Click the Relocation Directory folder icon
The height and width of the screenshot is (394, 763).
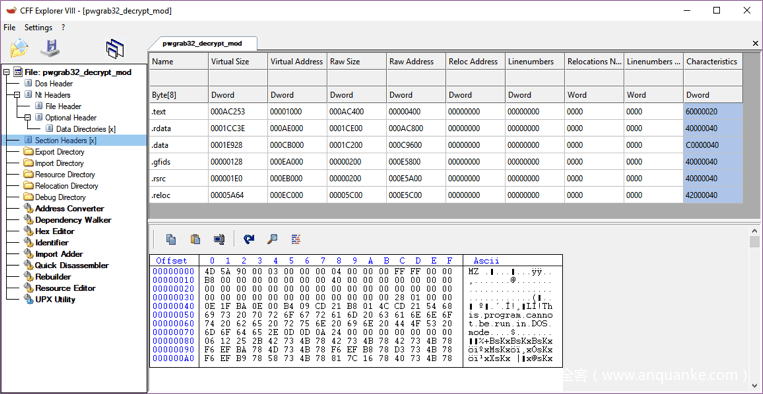pos(28,186)
